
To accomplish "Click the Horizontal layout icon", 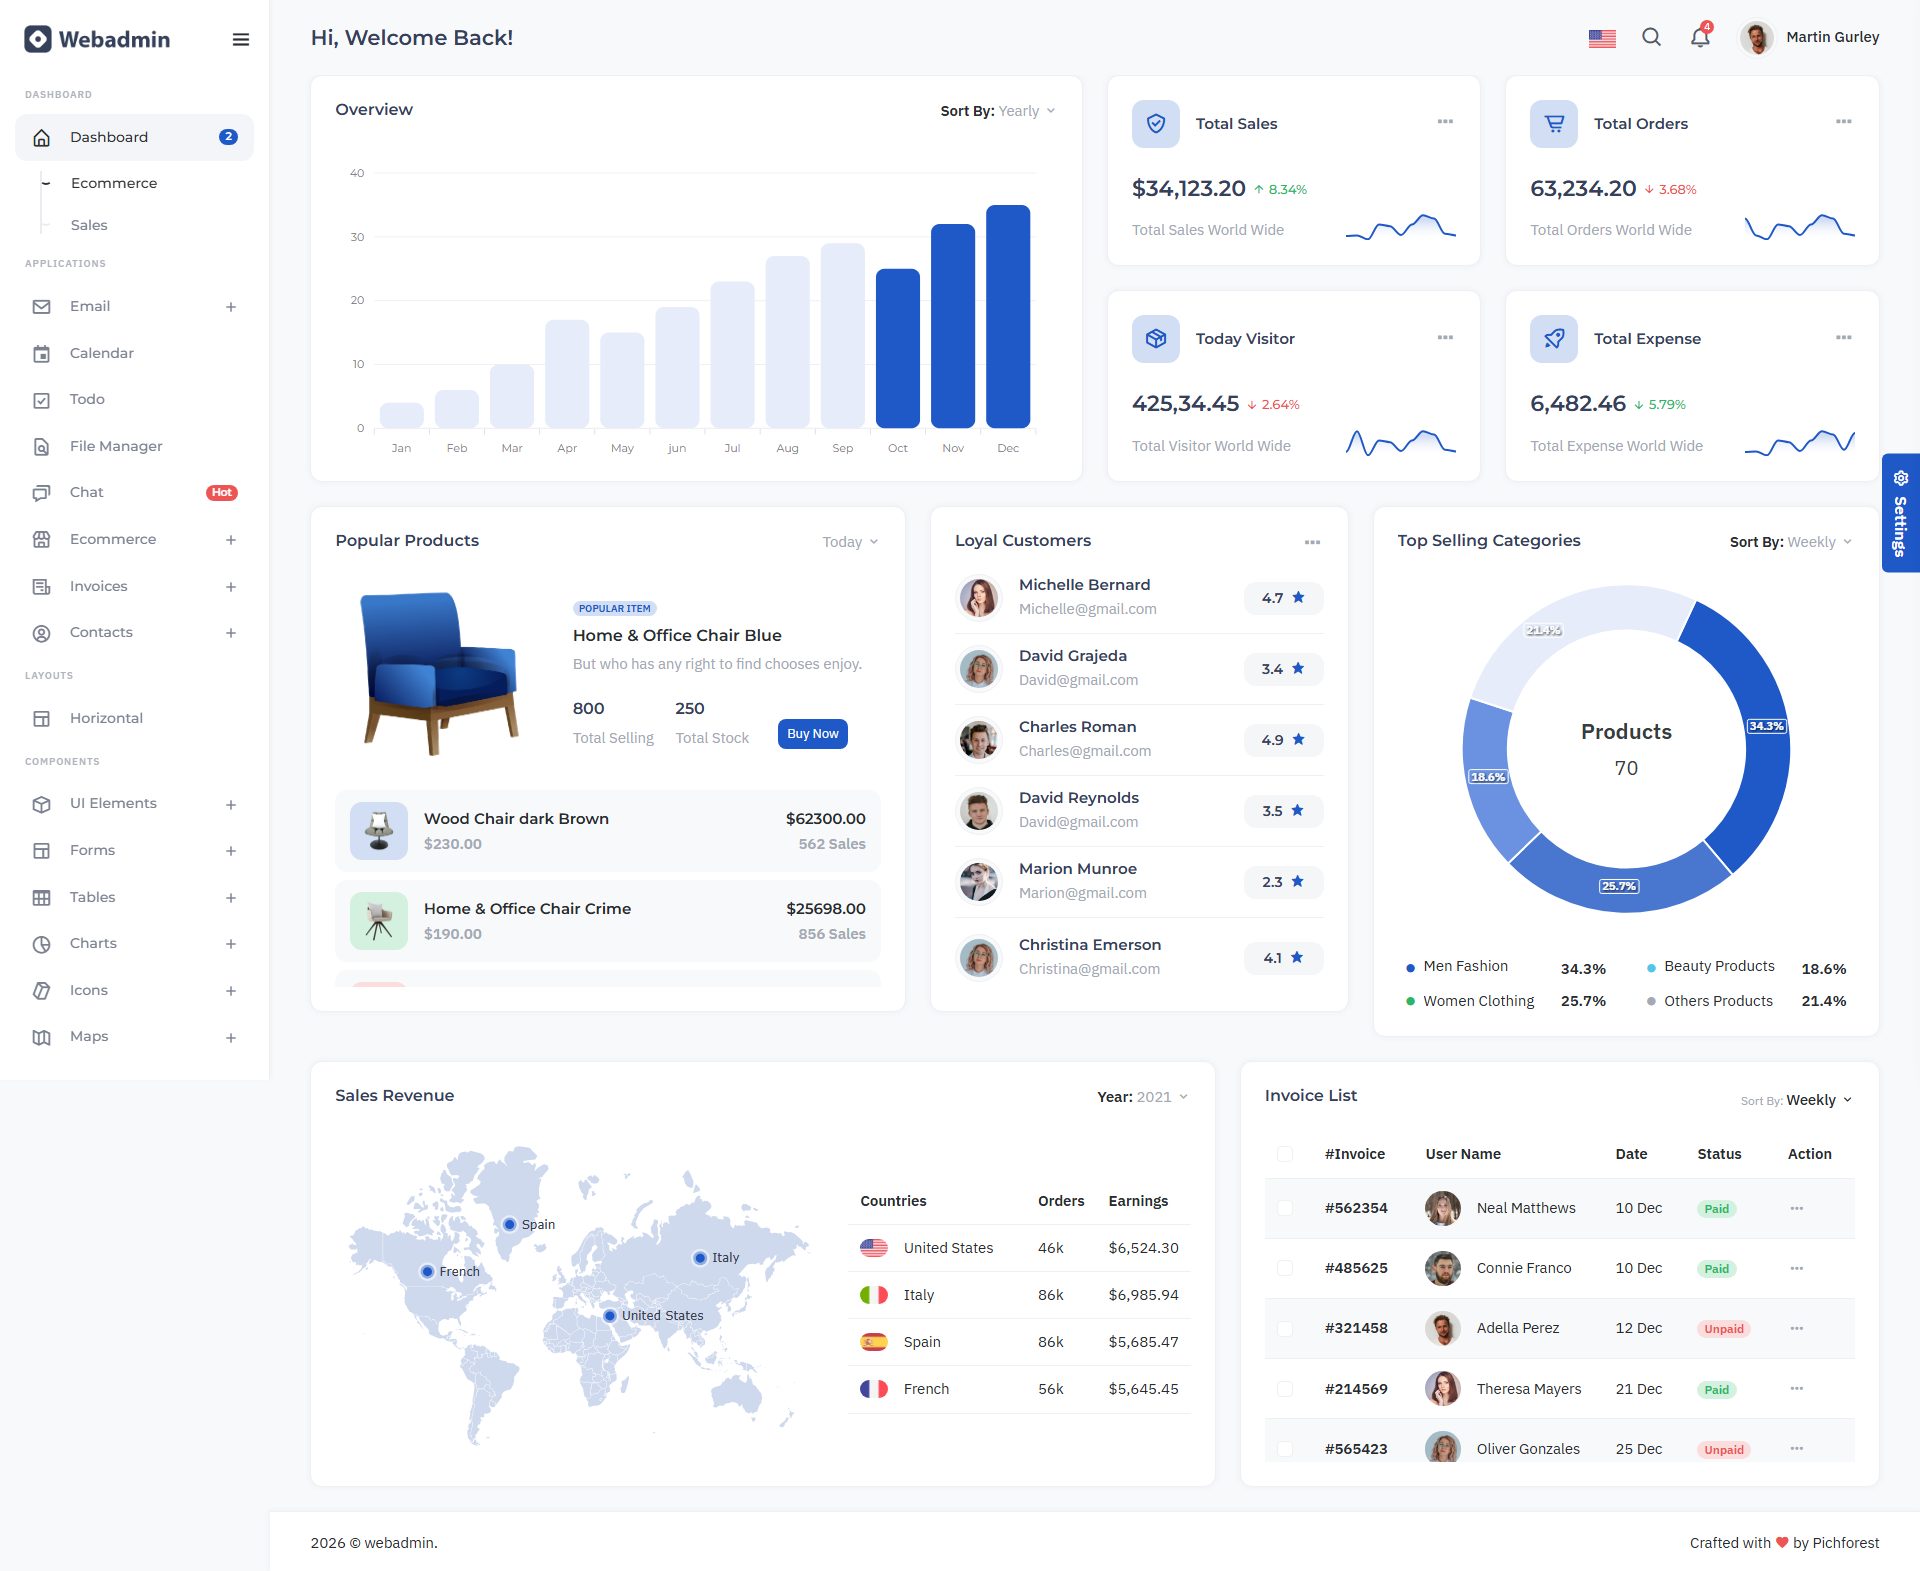I will pyautogui.click(x=41, y=719).
